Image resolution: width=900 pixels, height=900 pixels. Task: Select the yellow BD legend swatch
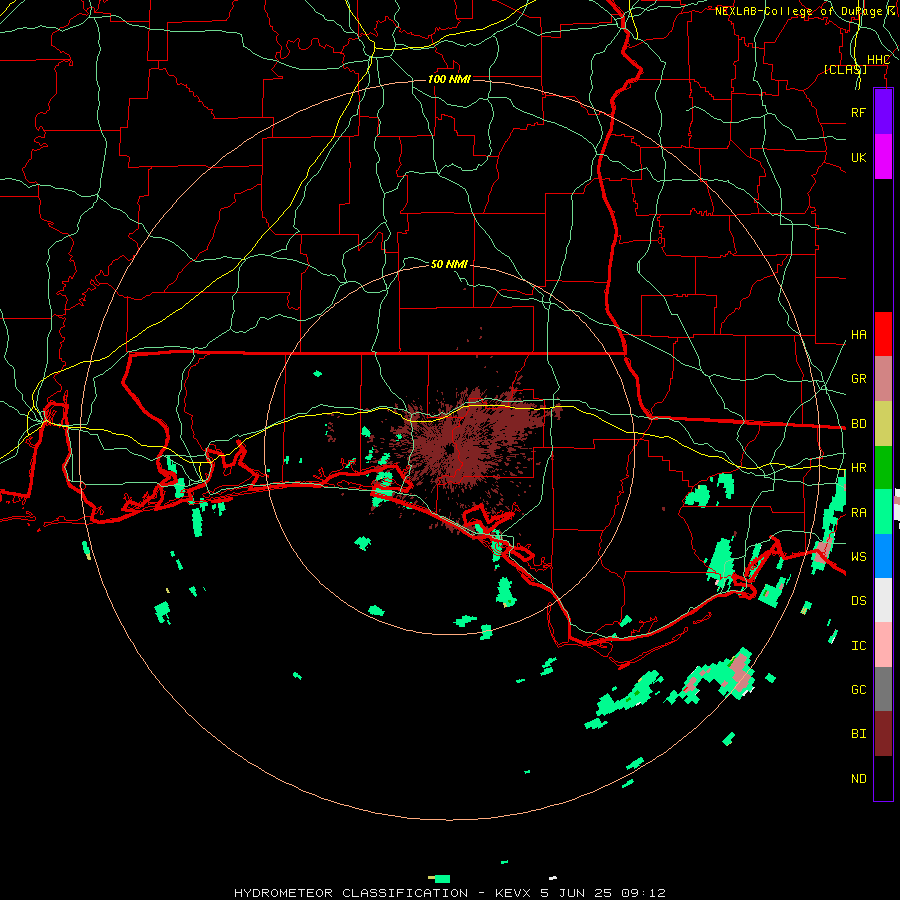[x=883, y=424]
